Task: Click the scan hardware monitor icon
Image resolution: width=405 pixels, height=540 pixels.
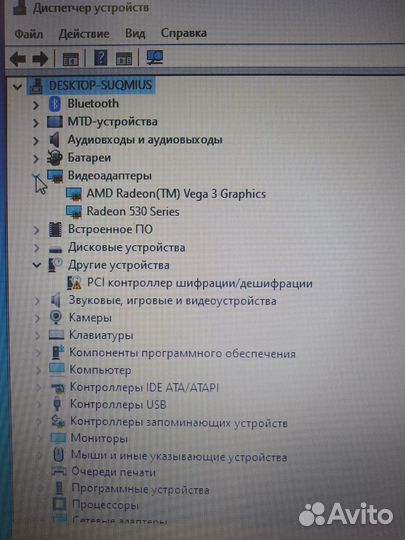Action: click(x=155, y=58)
